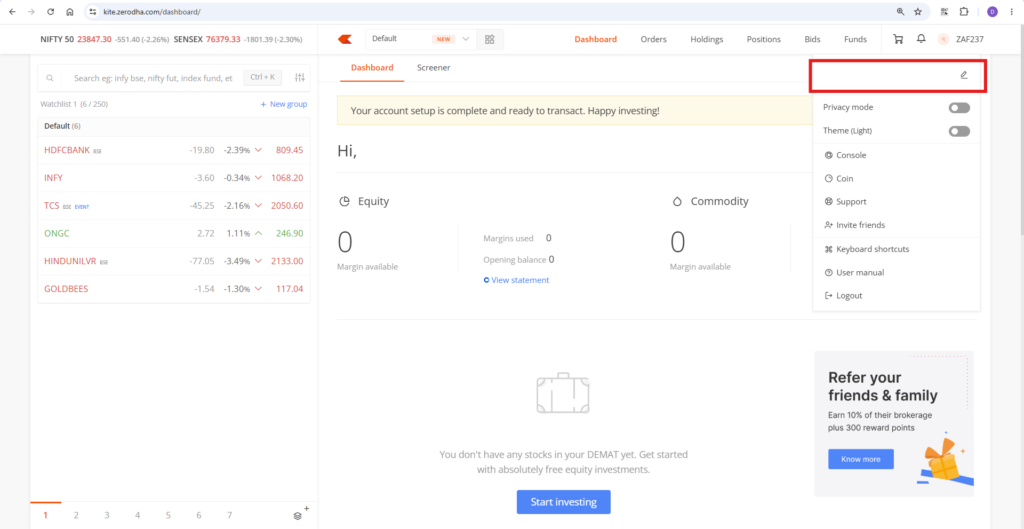This screenshot has height=529, width=1024.
Task: Expand HDFCBANK row down chevron
Action: point(259,150)
